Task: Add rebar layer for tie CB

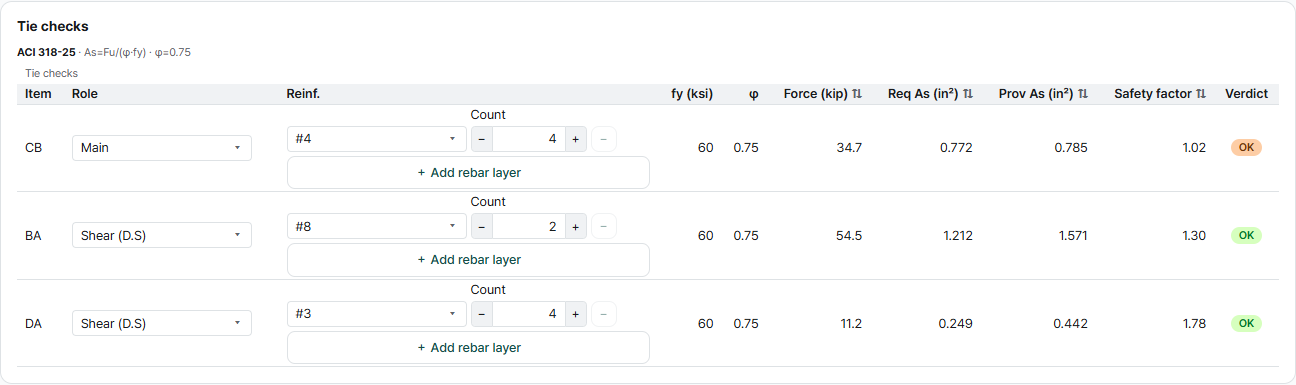Action: click(468, 172)
